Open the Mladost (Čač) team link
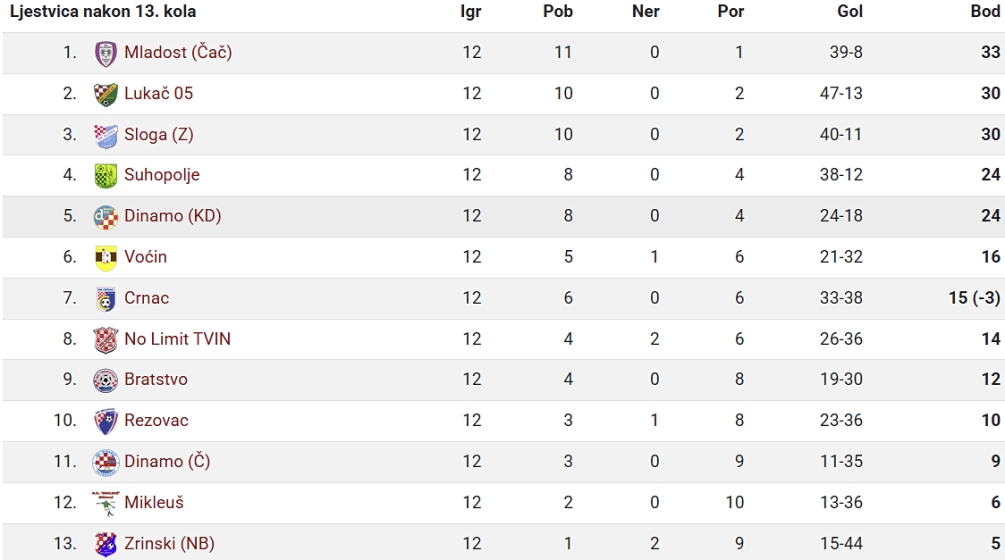 (178, 52)
